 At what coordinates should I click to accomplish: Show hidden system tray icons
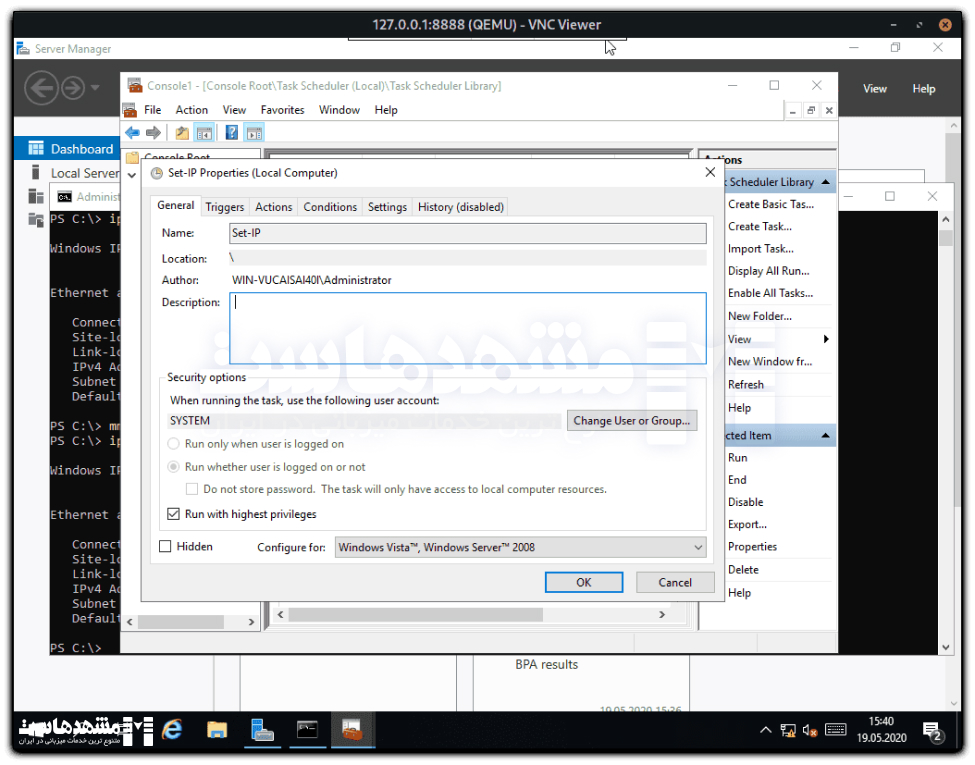766,731
